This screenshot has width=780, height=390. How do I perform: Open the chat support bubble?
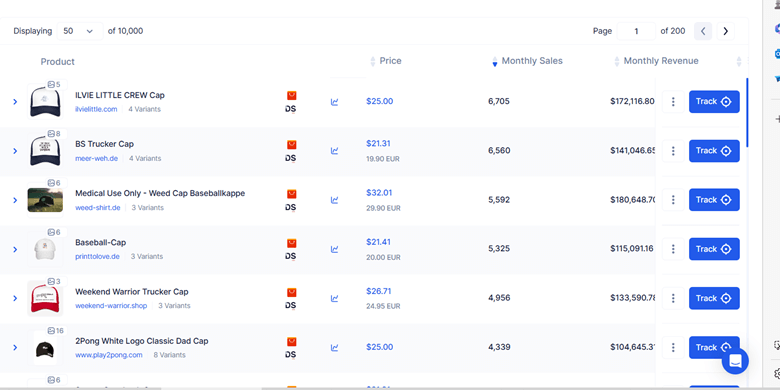pos(735,361)
